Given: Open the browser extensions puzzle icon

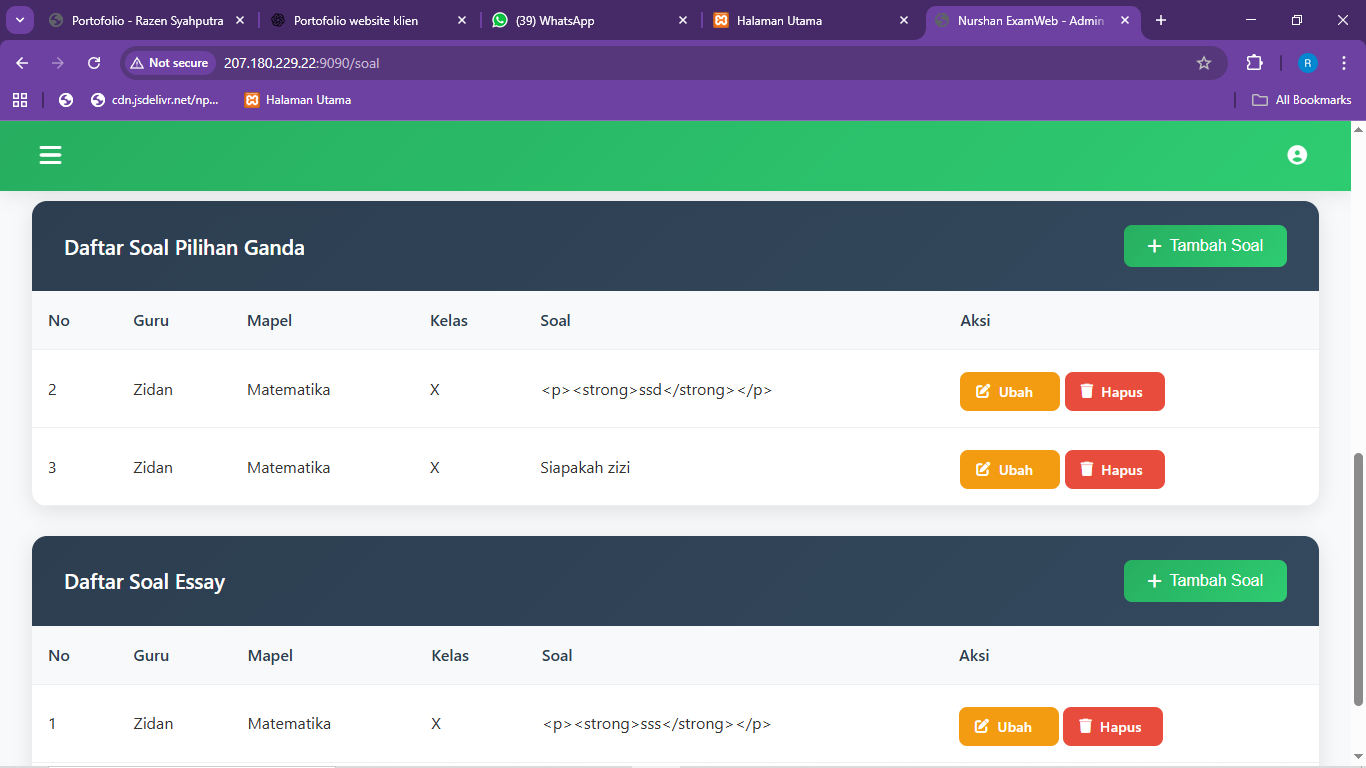Looking at the screenshot, I should tap(1254, 62).
